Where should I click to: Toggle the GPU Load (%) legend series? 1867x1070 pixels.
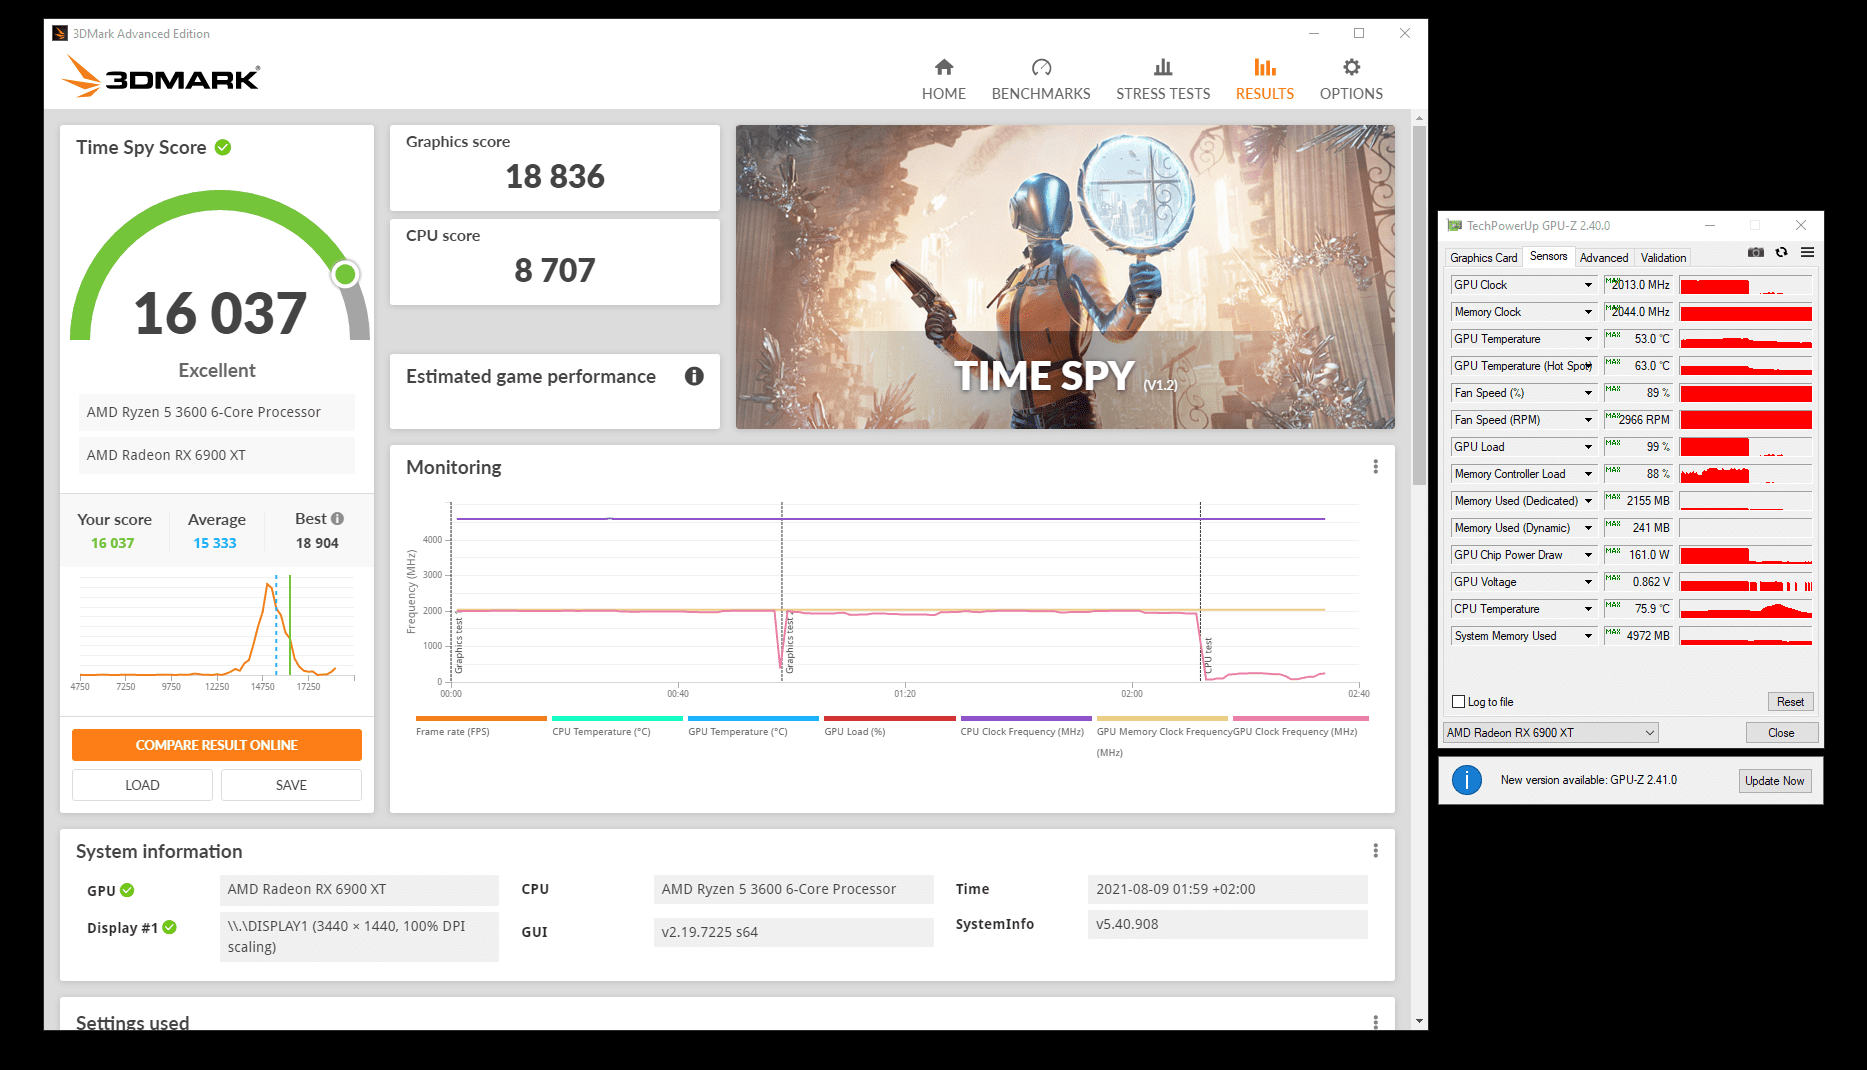tap(889, 725)
